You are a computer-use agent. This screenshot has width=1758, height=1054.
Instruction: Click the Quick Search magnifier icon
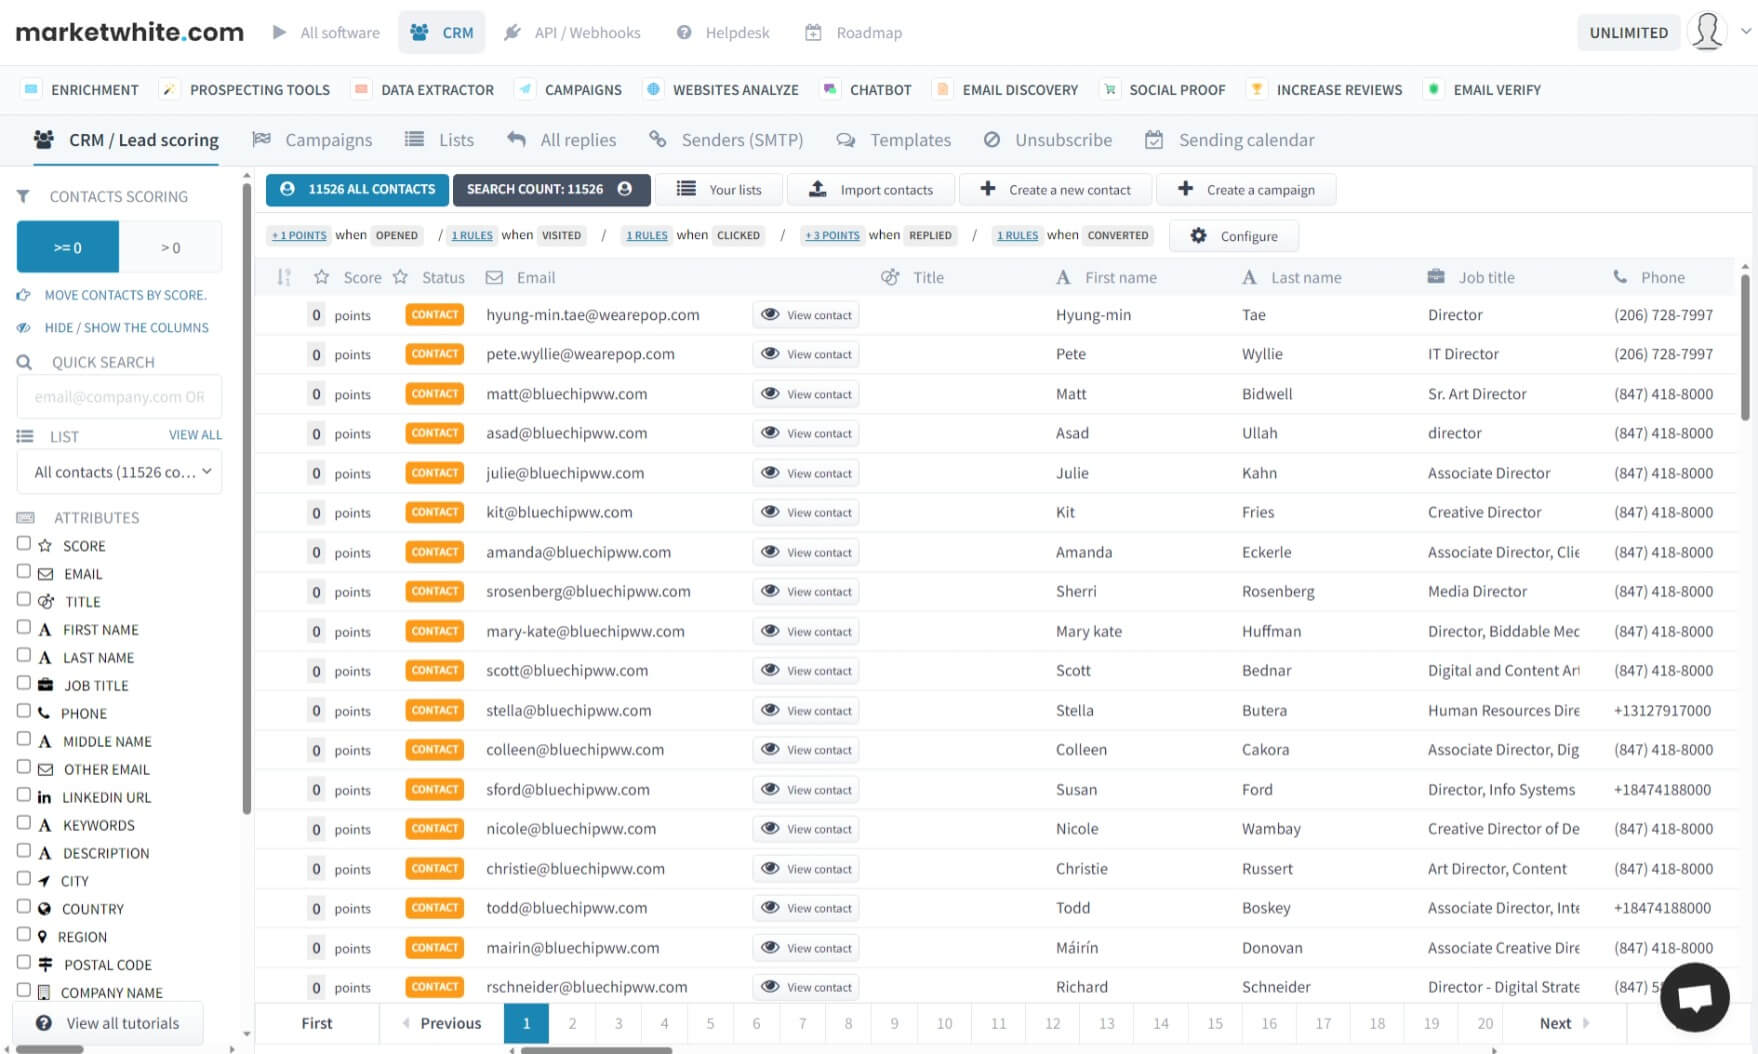click(x=25, y=362)
